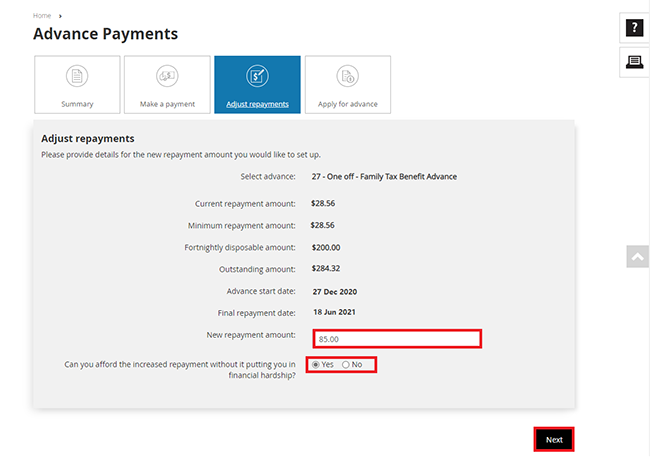Click the Advance Payments page heading
This screenshot has height=460, width=650.
point(106,34)
